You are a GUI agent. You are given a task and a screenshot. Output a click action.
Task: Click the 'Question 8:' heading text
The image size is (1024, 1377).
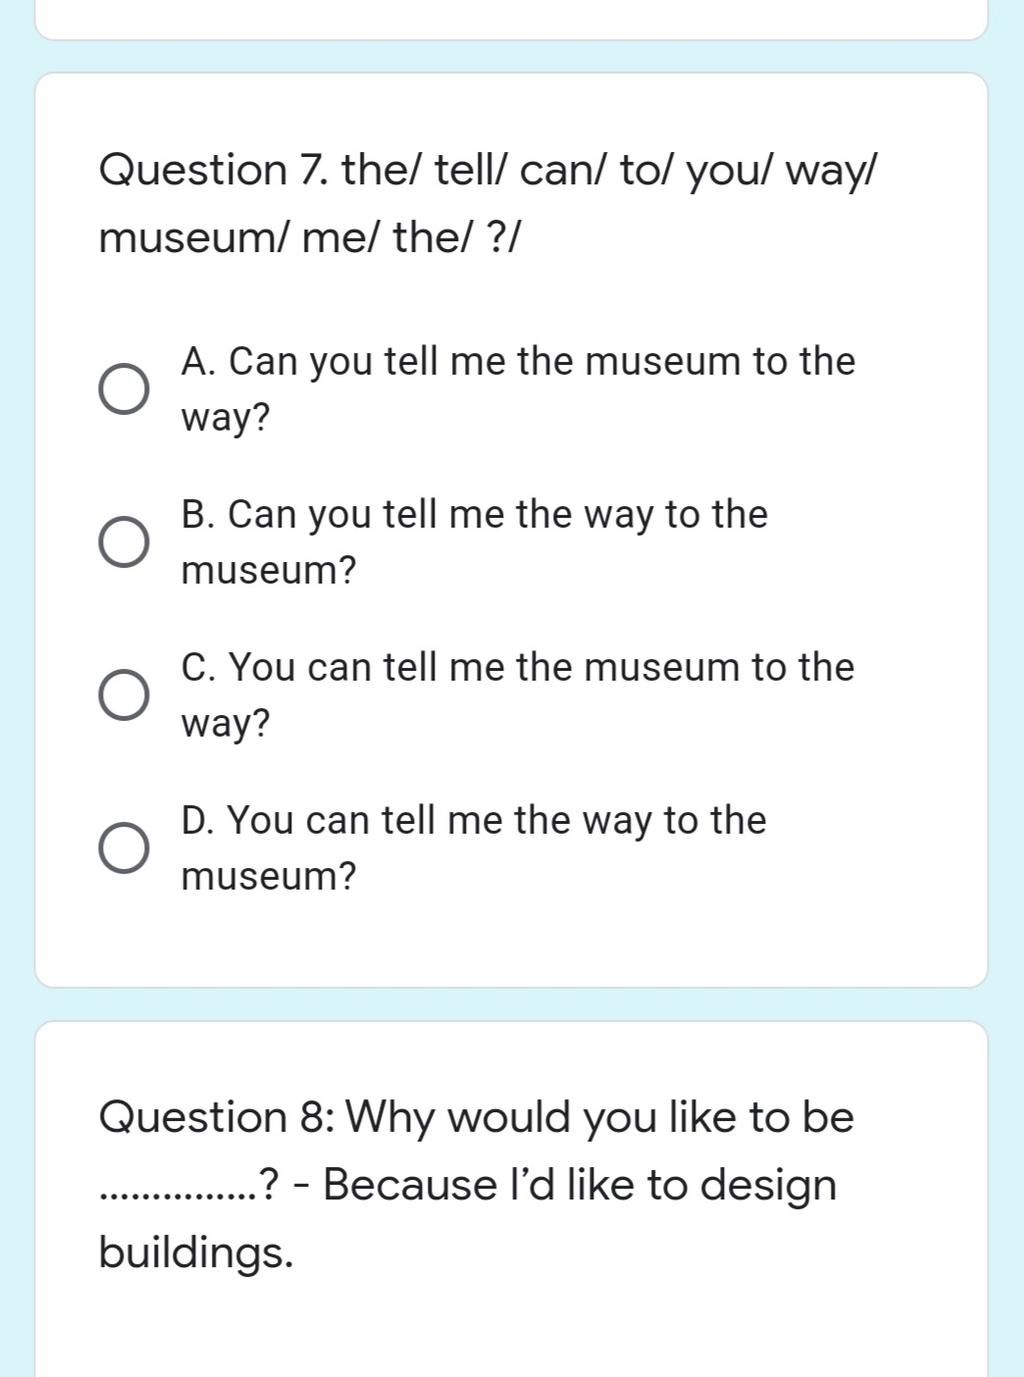(220, 1117)
